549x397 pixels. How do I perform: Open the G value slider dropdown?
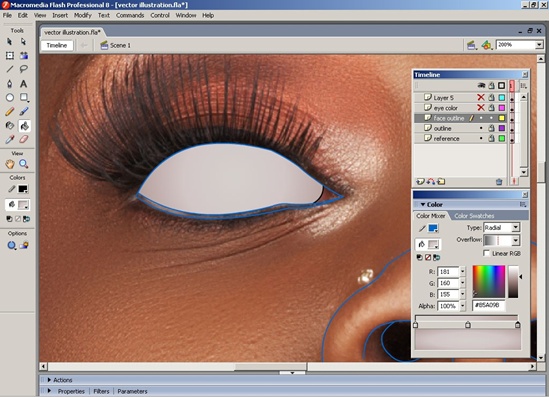(x=463, y=283)
